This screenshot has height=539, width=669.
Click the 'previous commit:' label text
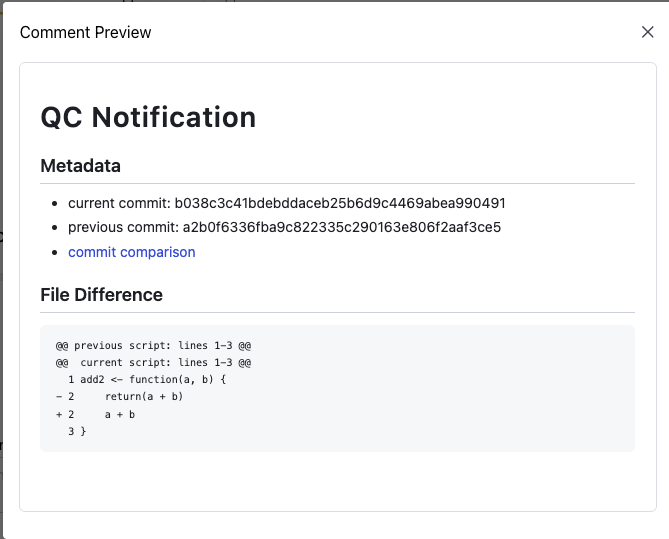tap(123, 227)
